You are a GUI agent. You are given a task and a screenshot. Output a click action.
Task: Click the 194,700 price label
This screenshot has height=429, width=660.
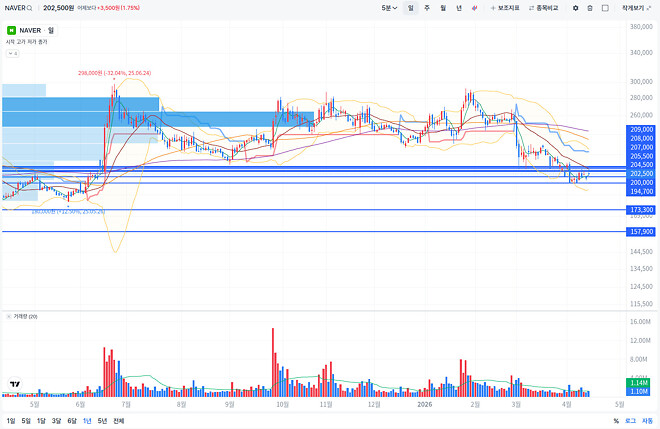pyautogui.click(x=641, y=192)
